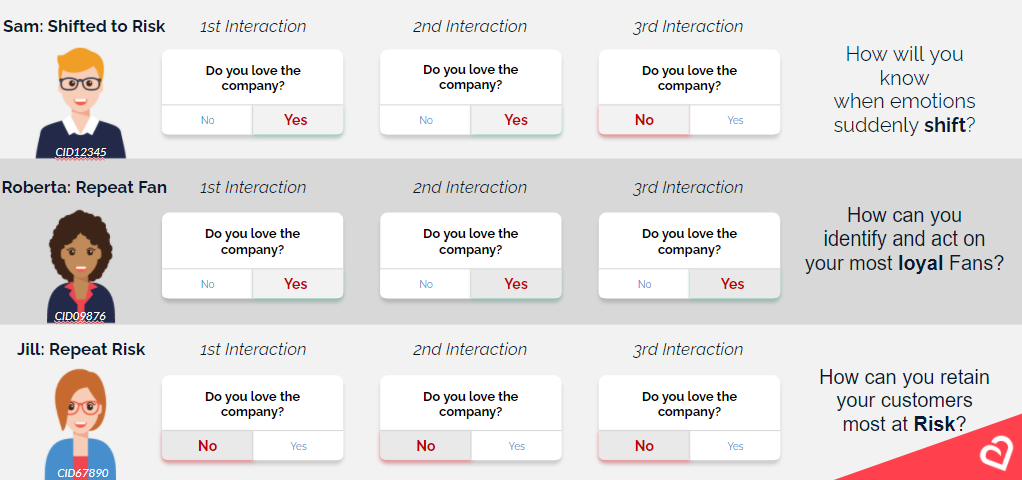
Task: Choose Yes in Jill's 3rd Interaction card
Action: (735, 446)
